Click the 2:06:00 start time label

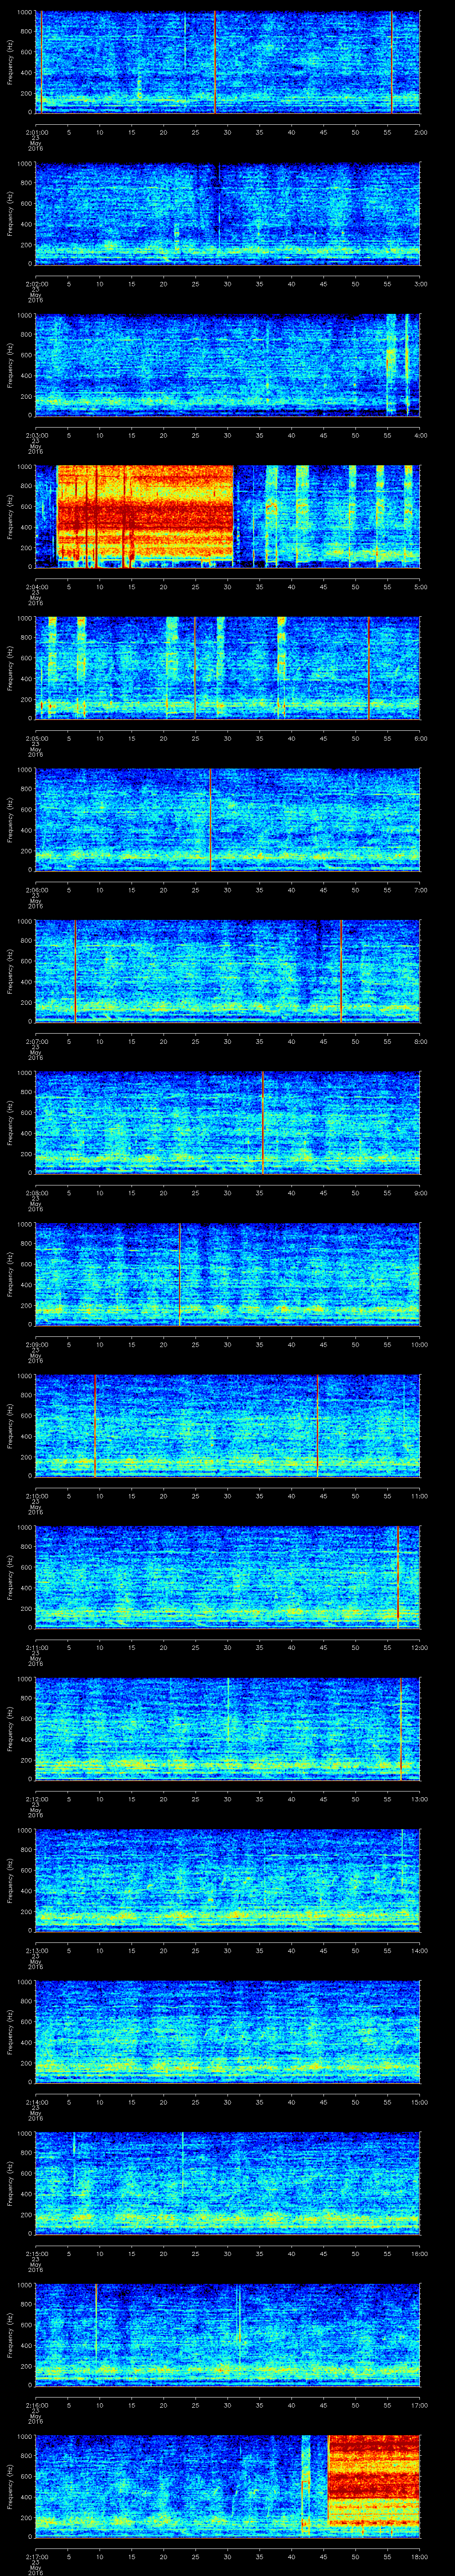36,891
